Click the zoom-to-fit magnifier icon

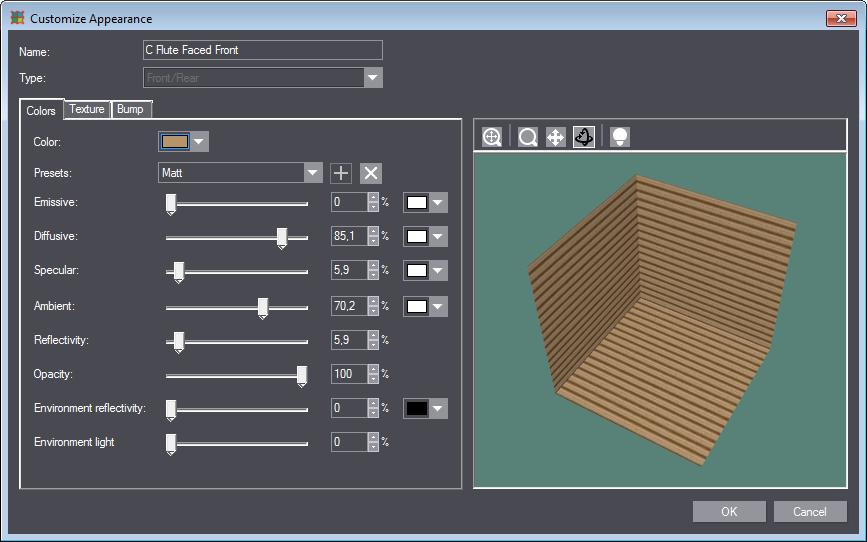click(492, 137)
